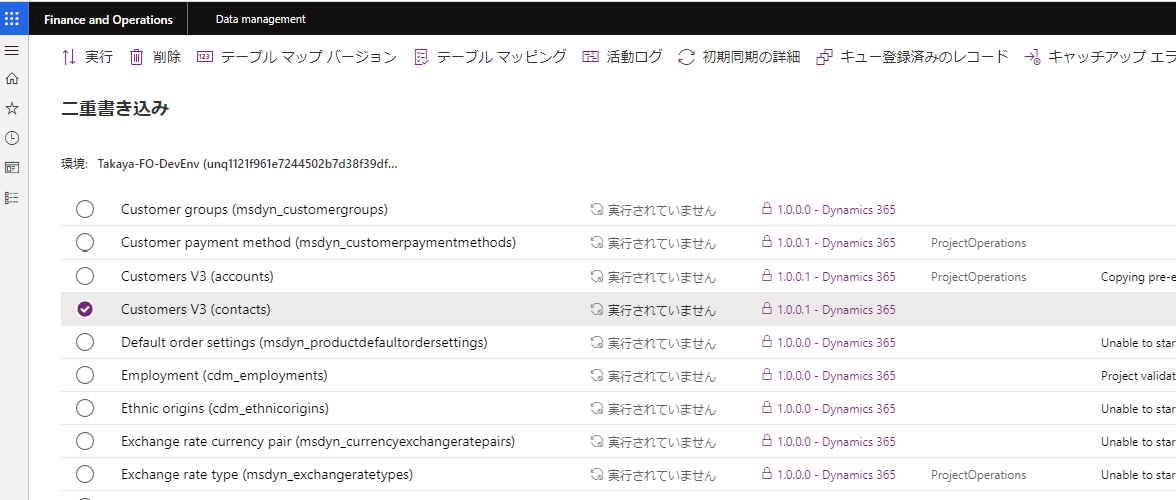
Task: Click Copying pre-e message in accounts row
Action: 1138,276
